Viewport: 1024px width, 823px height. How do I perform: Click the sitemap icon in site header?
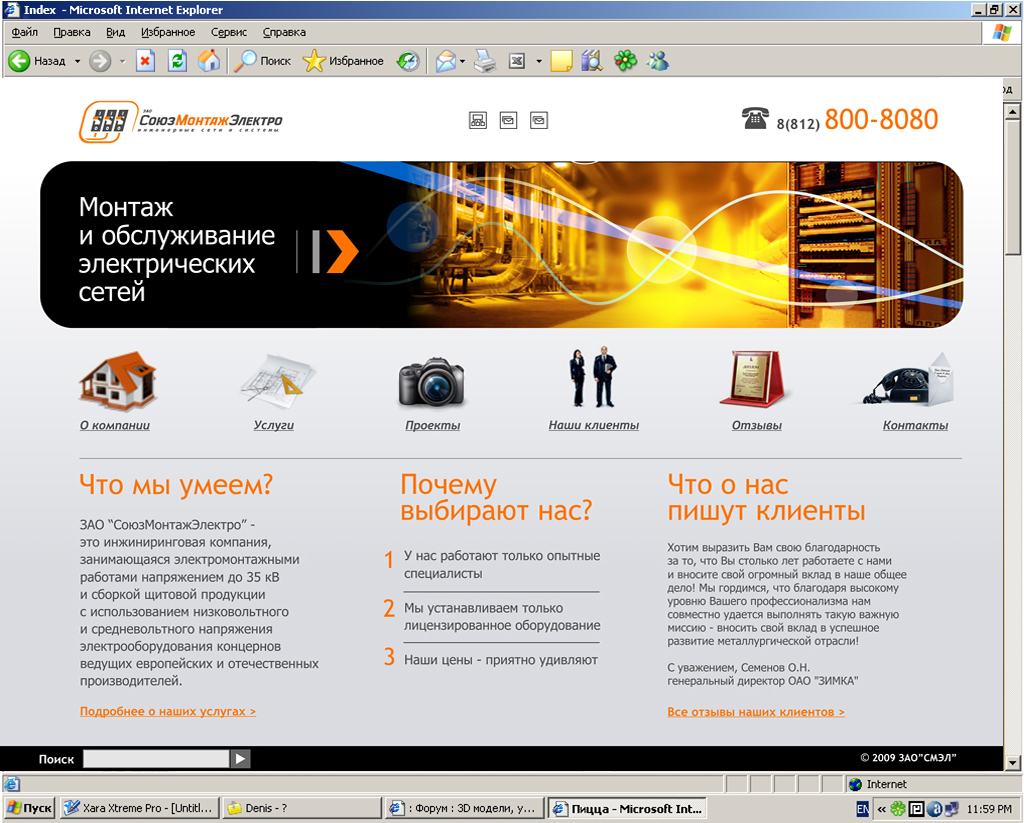coord(478,120)
